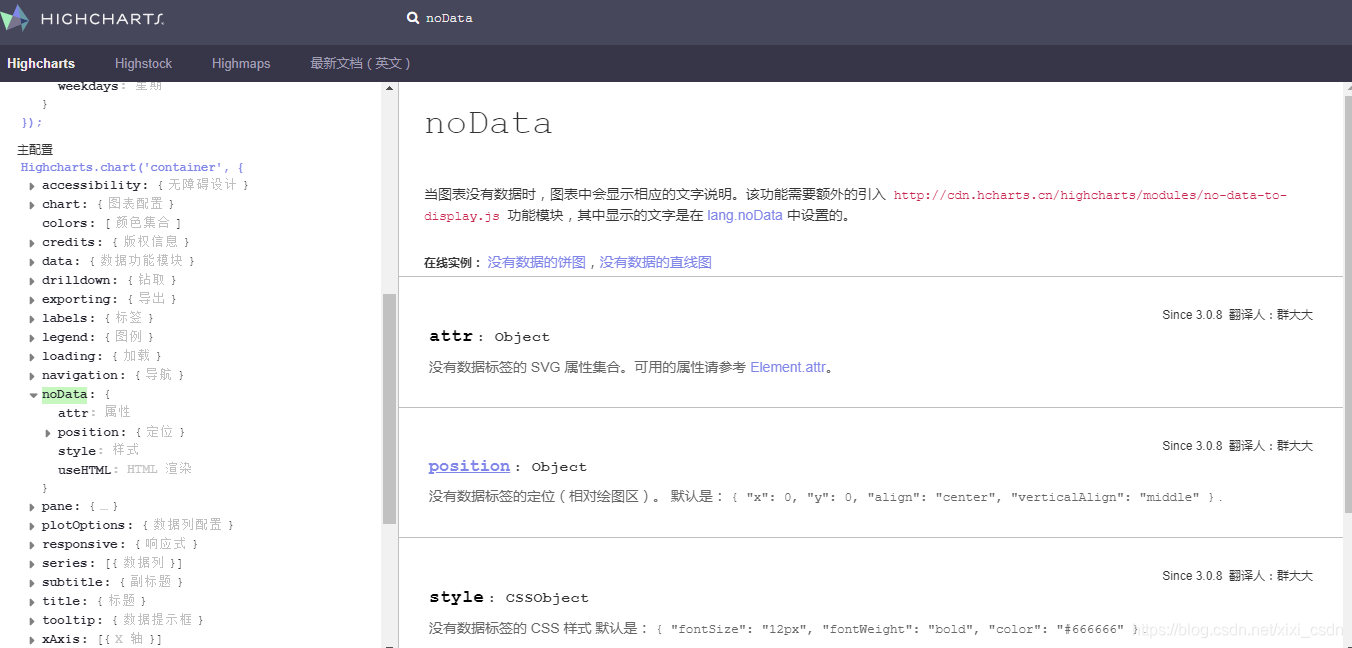Image resolution: width=1352 pixels, height=648 pixels.
Task: Expand the credits option arrow
Action: click(32, 243)
